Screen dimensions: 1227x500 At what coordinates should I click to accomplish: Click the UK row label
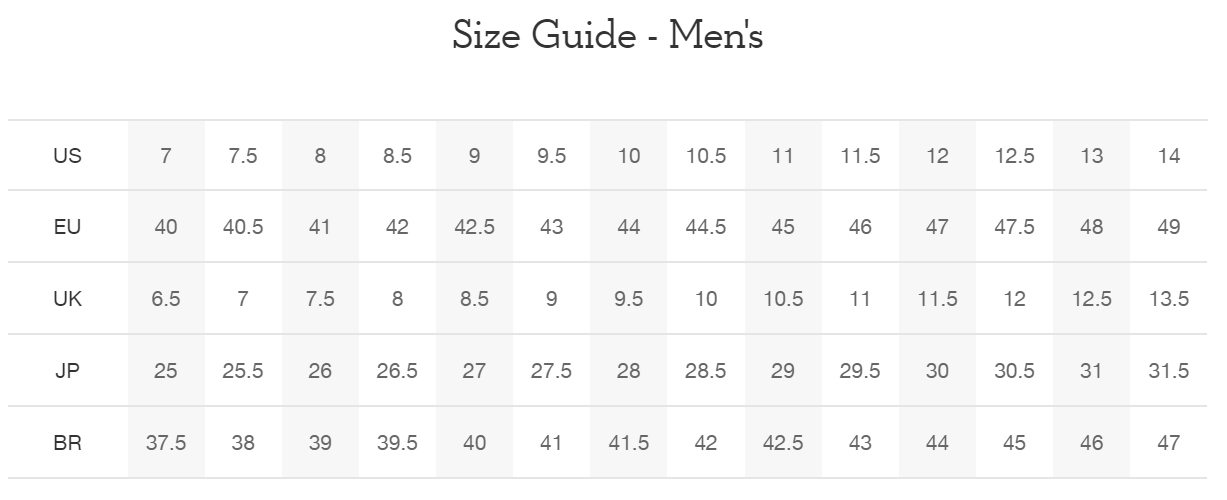pyautogui.click(x=68, y=299)
